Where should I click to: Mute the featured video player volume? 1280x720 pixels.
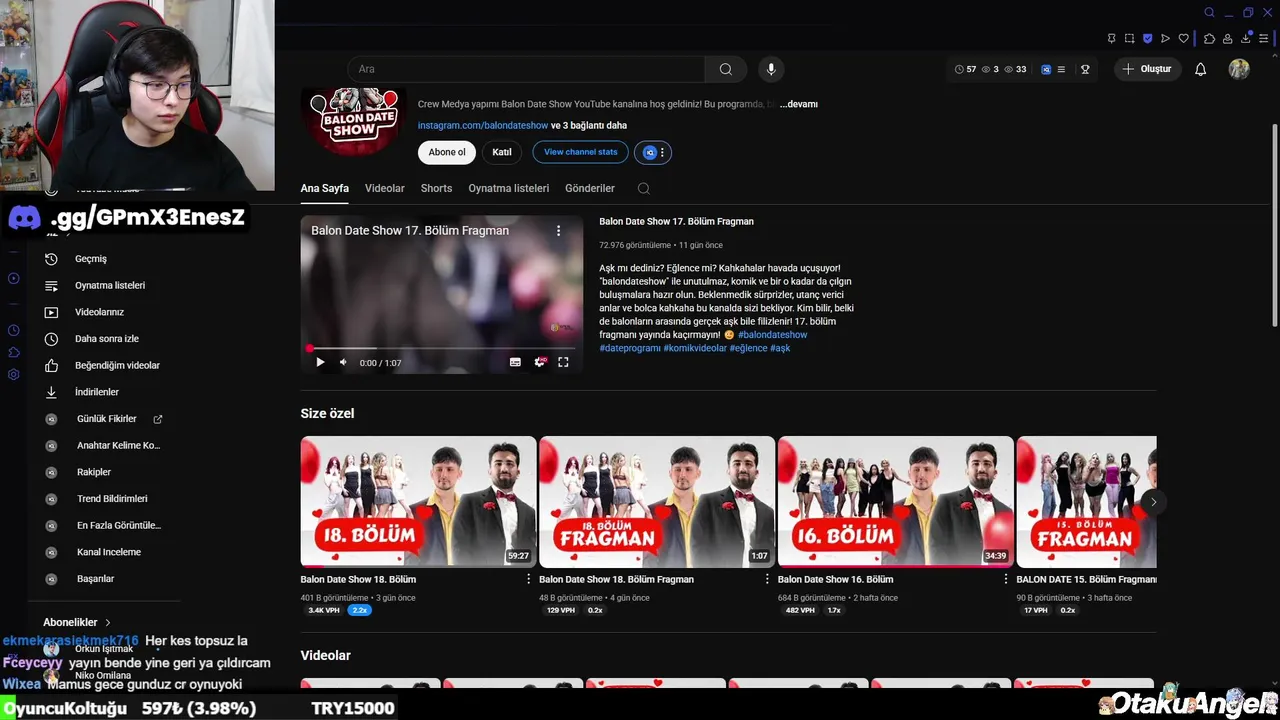click(x=343, y=362)
